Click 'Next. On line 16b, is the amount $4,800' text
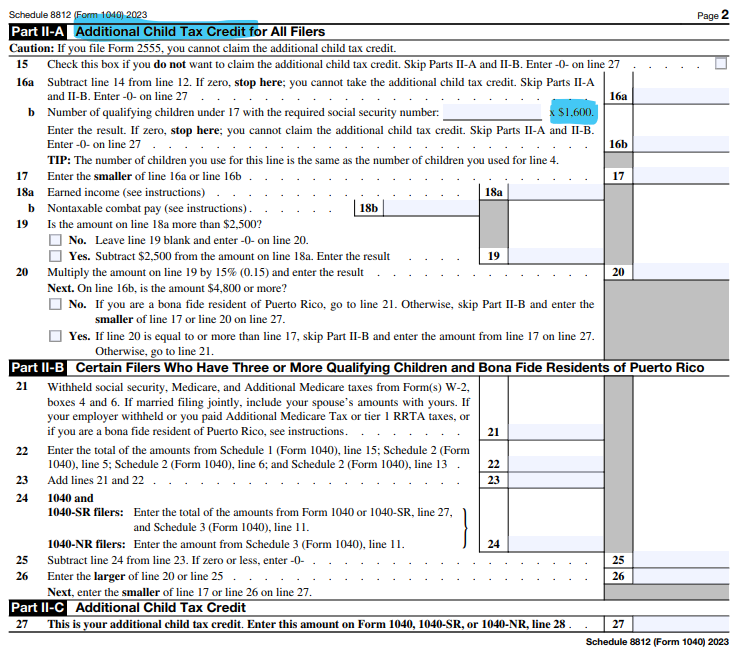746x664 pixels. [x=167, y=288]
